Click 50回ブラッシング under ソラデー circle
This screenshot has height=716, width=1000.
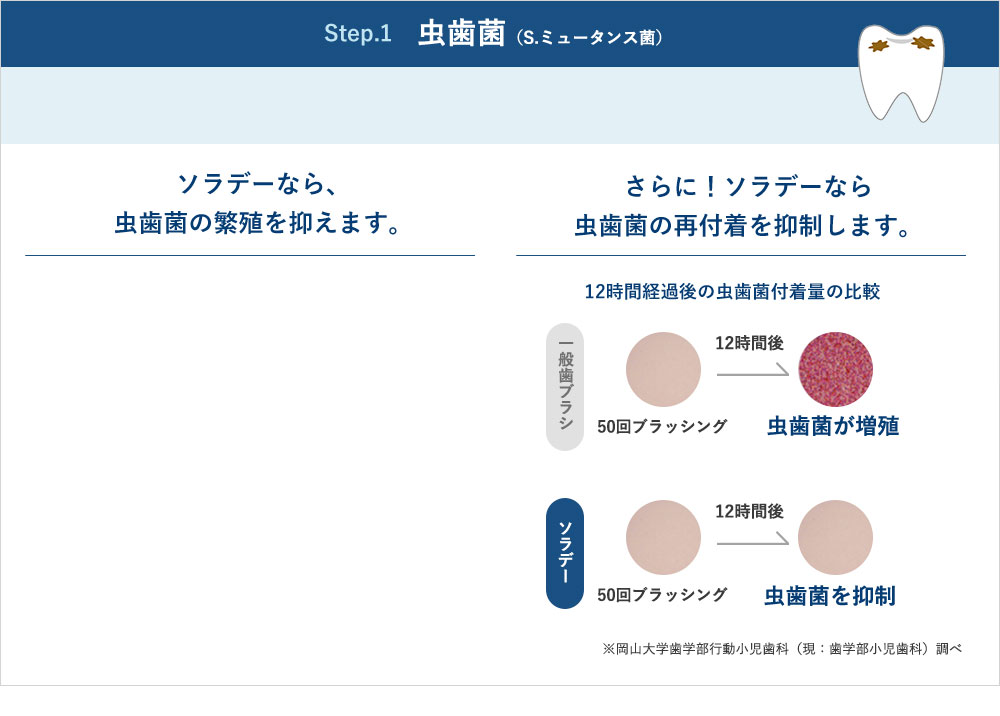pyautogui.click(x=662, y=594)
